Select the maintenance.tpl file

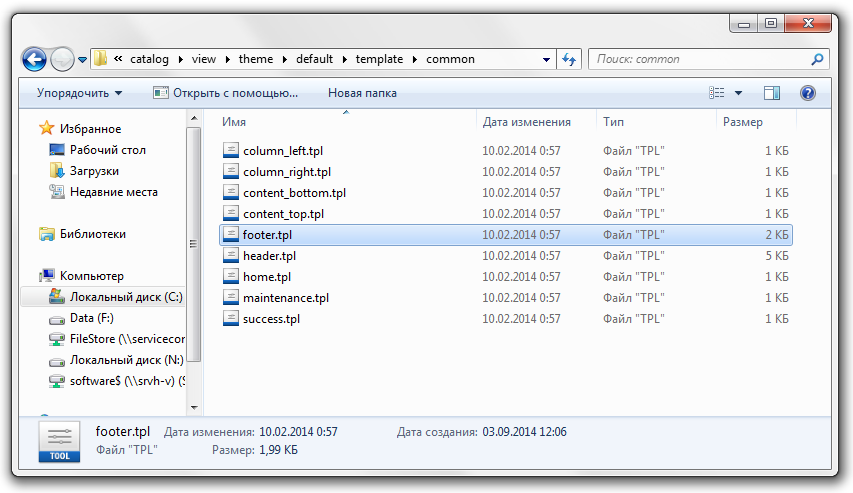[285, 298]
